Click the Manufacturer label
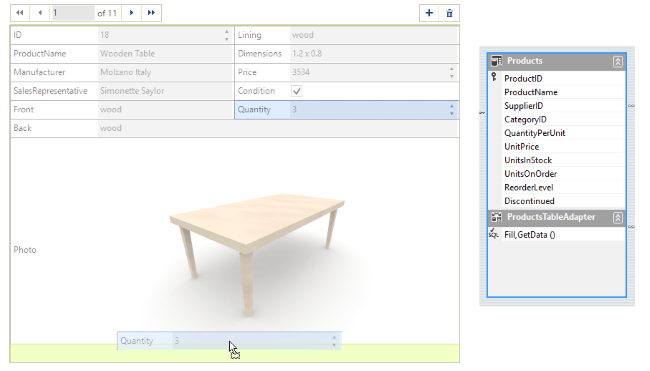 (39, 72)
